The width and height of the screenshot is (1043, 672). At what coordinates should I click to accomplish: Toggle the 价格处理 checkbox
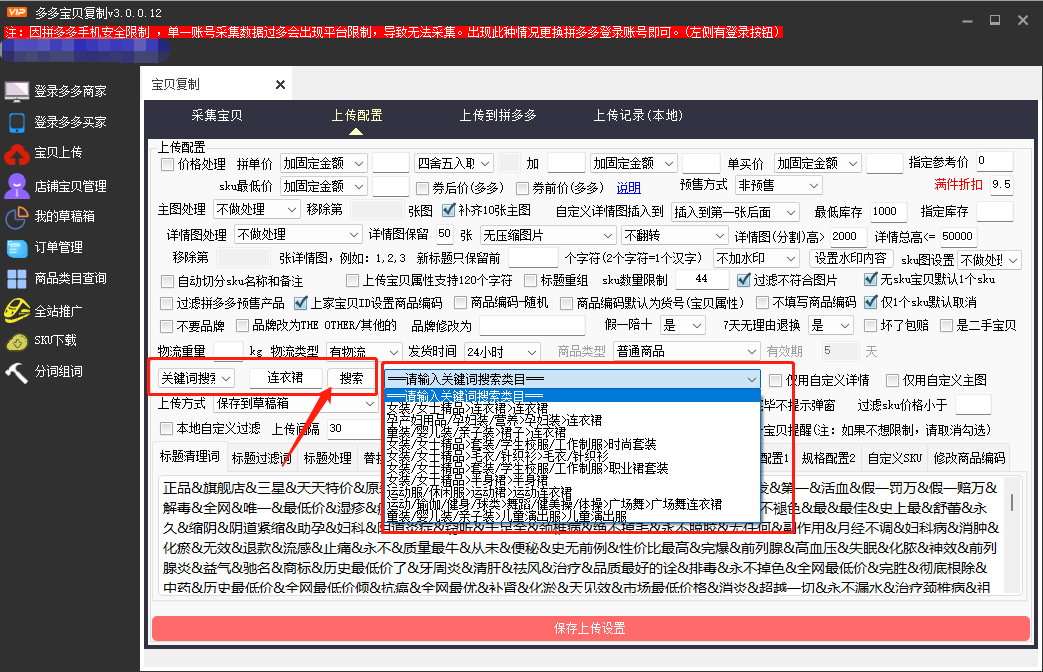click(167, 164)
